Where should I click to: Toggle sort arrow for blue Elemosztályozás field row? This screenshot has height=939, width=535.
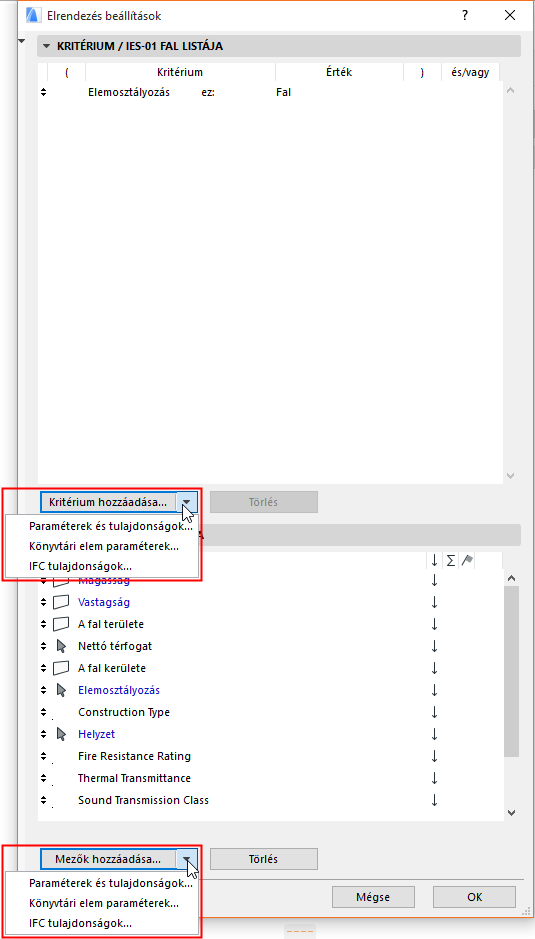(434, 690)
